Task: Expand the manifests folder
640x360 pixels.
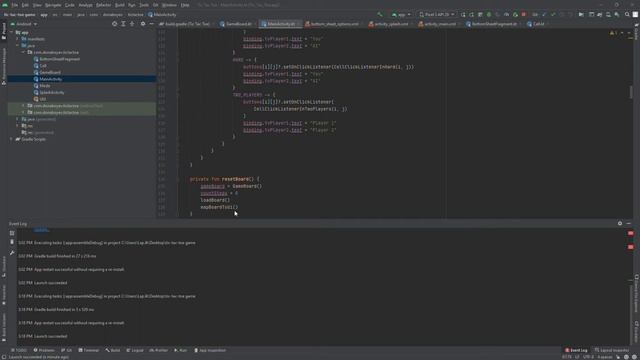Action: coord(18,39)
